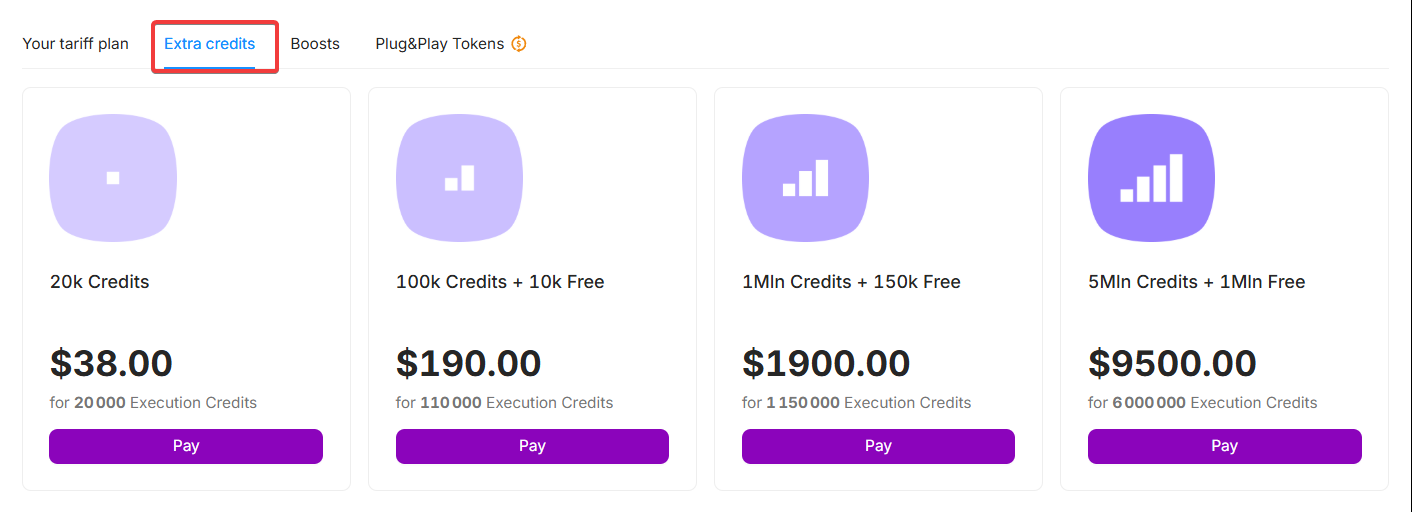
Task: Select the Extra credits tab
Action: [210, 44]
